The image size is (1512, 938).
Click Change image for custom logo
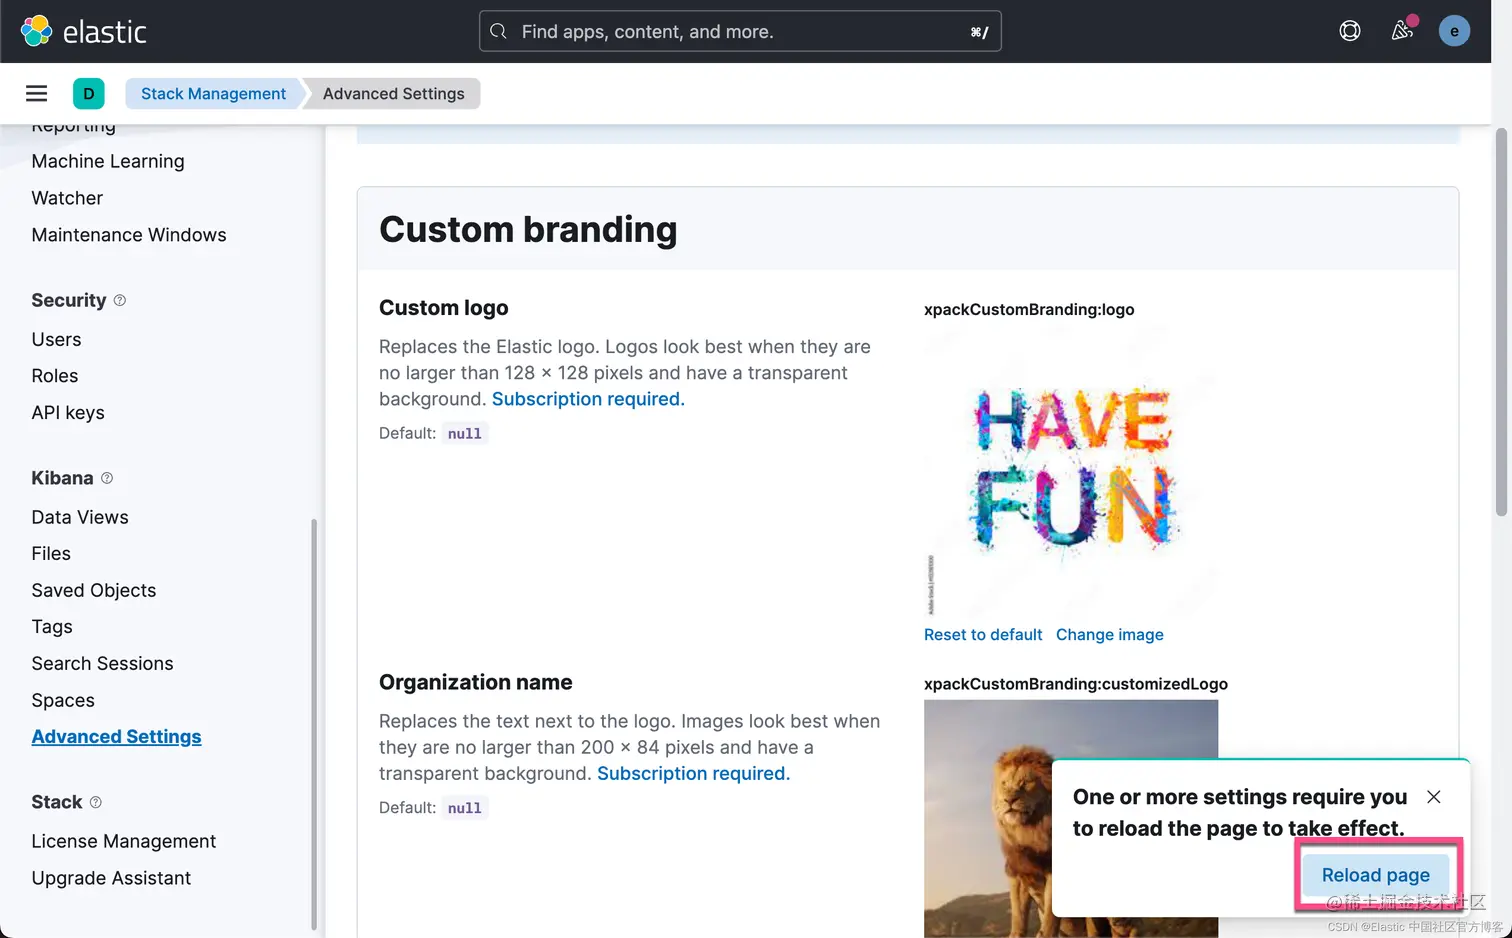click(1110, 635)
